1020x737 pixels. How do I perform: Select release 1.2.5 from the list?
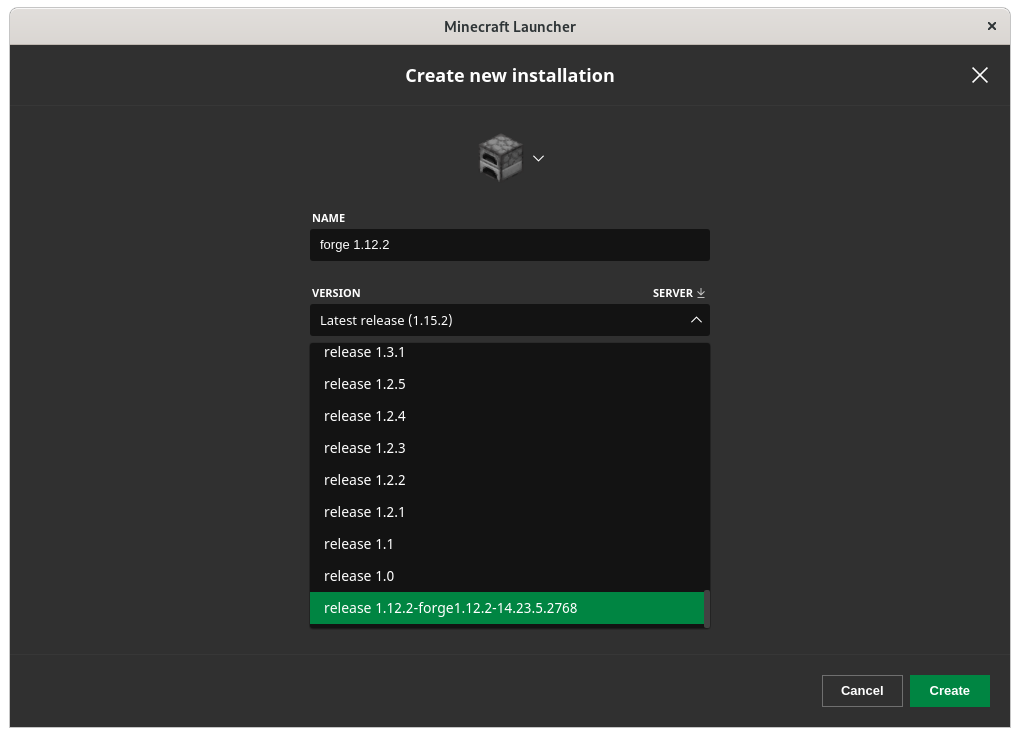(507, 384)
